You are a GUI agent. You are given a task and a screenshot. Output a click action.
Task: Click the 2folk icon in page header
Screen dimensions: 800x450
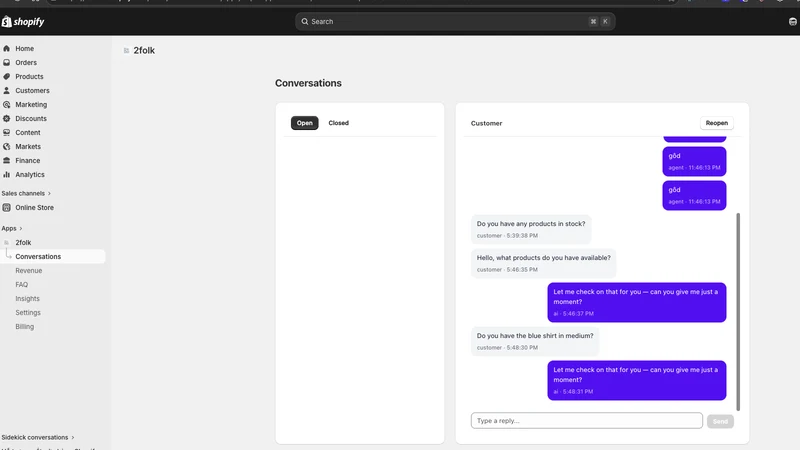coord(126,51)
